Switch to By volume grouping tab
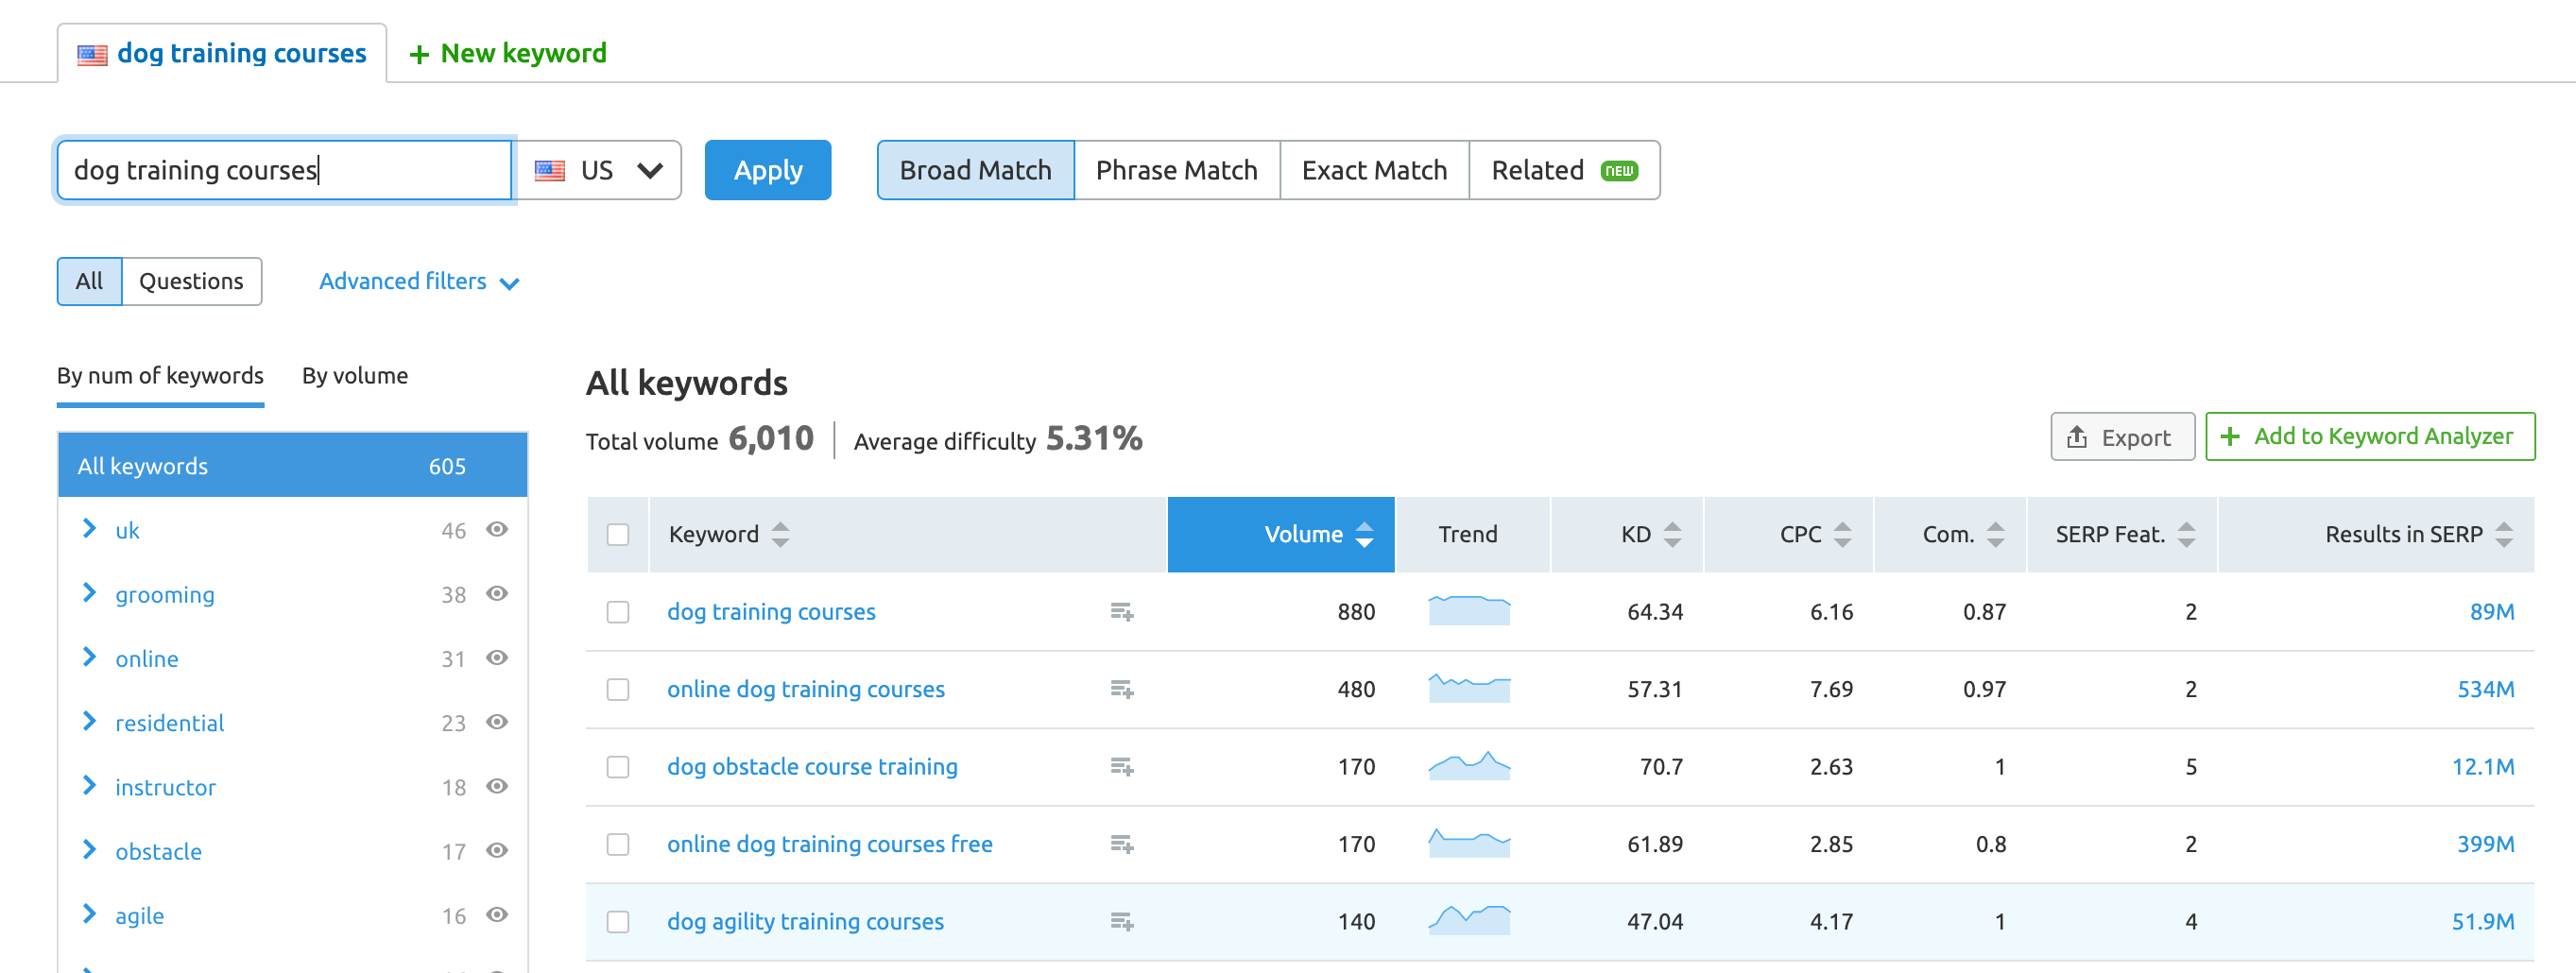The image size is (2576, 973). pos(355,376)
